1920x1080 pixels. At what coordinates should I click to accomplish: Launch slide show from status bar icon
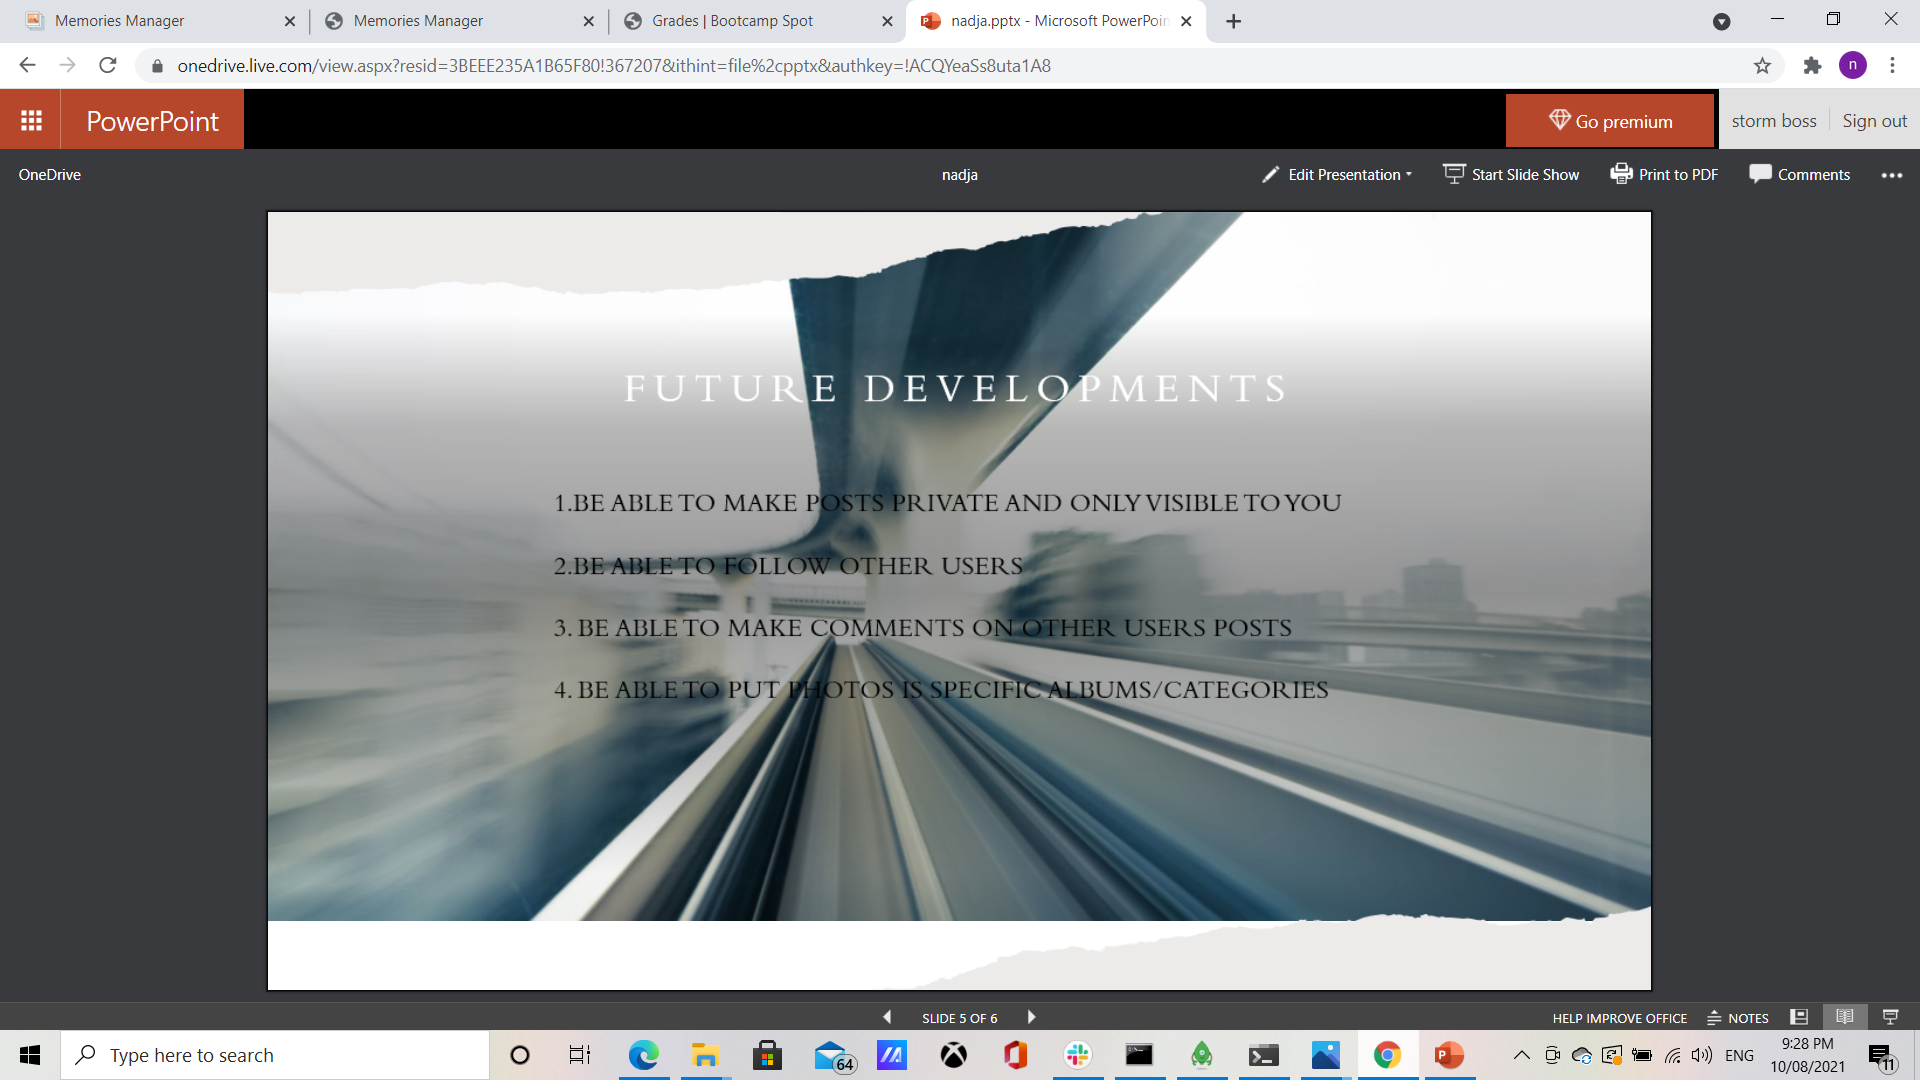(1890, 1017)
